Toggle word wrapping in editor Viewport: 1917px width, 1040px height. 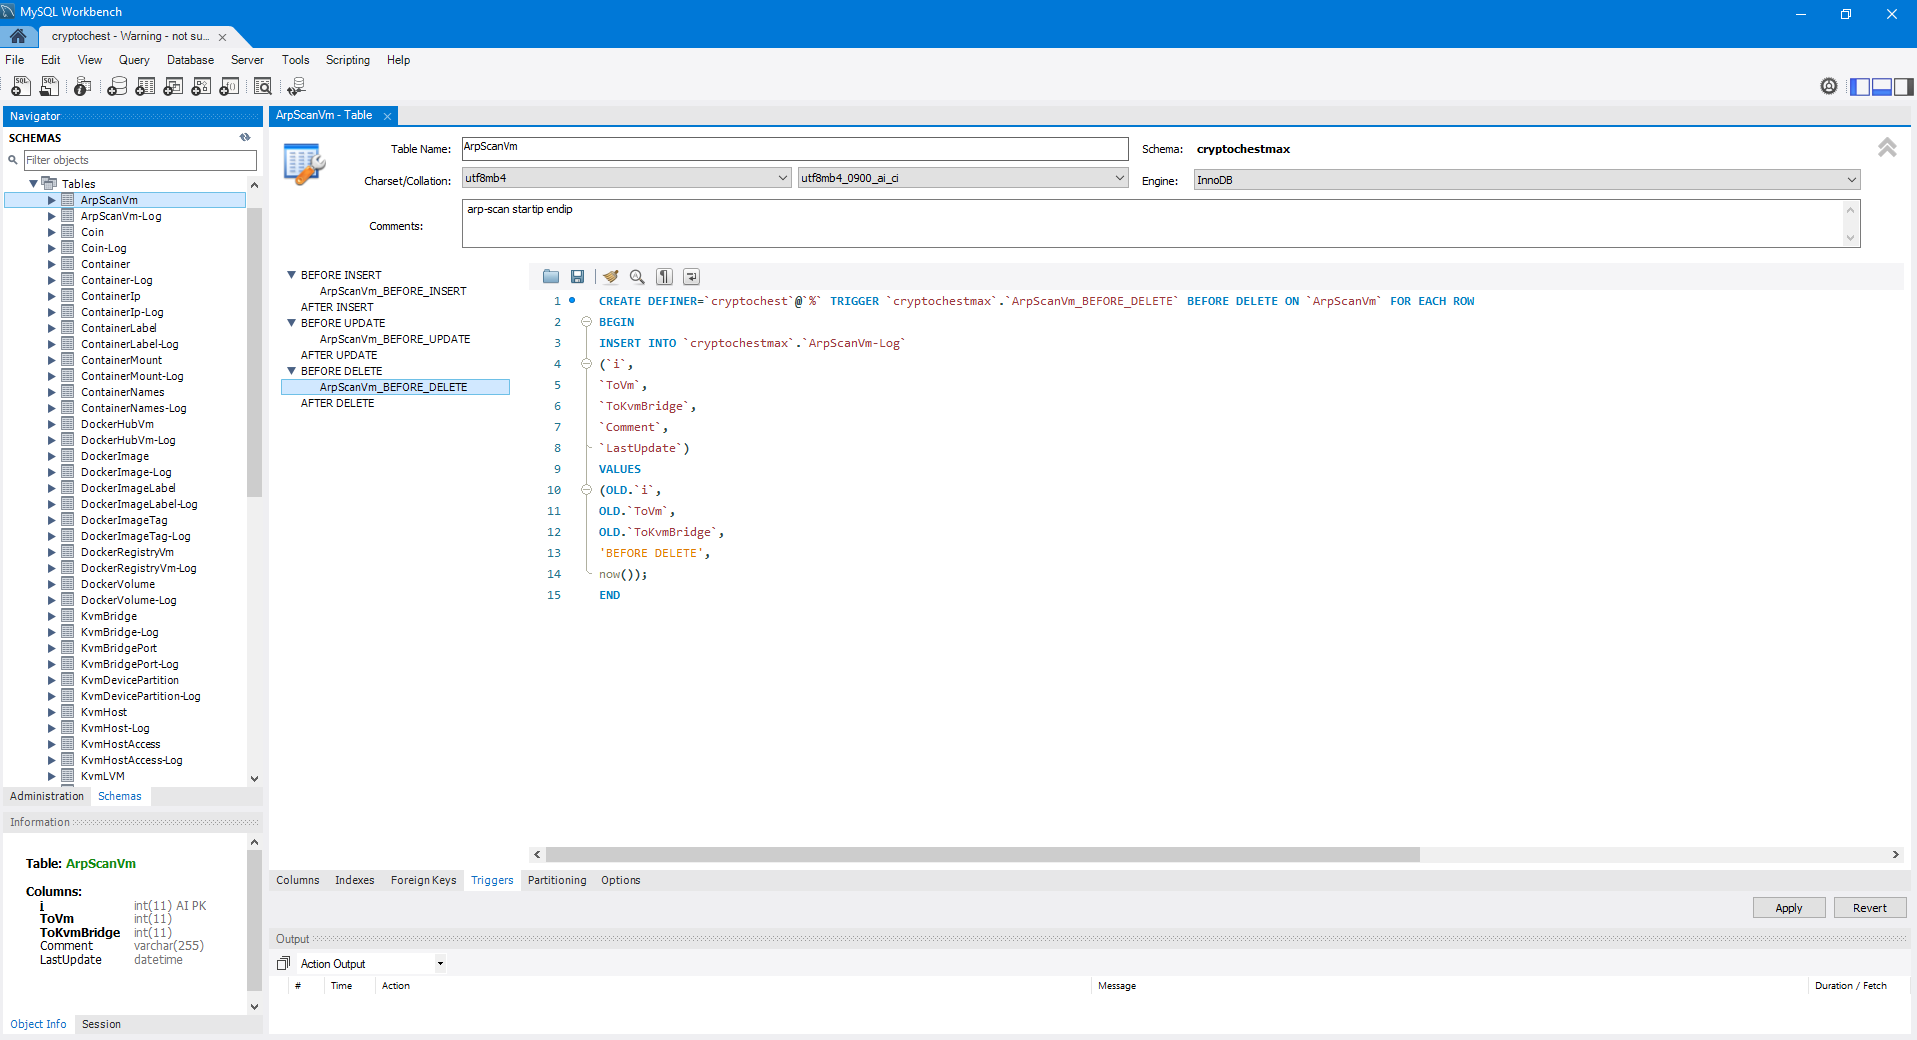coord(692,277)
